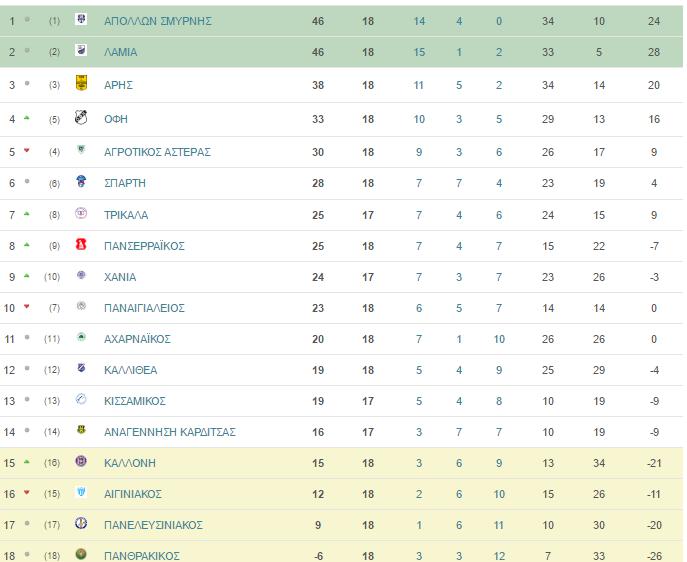Click green up arrow beside position 4
Image resolution: width=687 pixels, height=562 pixels.
(27, 118)
